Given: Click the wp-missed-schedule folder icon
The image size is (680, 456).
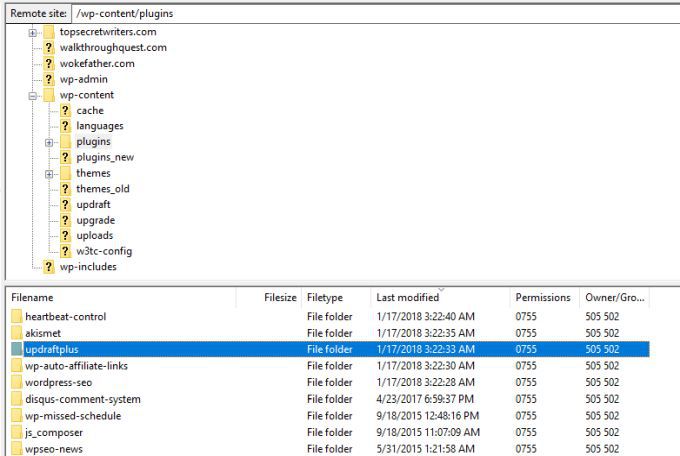Looking at the screenshot, I should (x=16, y=416).
